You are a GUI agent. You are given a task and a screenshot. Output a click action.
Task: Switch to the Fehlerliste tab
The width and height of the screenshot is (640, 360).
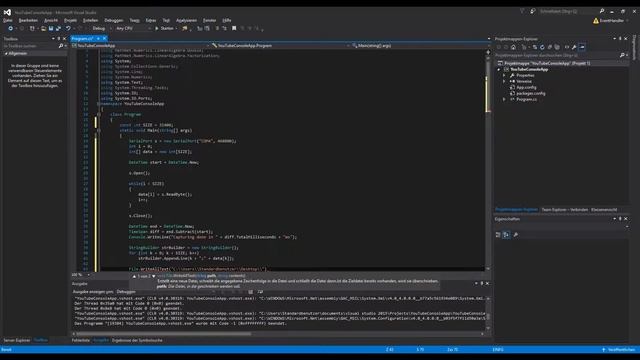pyautogui.click(x=81, y=340)
